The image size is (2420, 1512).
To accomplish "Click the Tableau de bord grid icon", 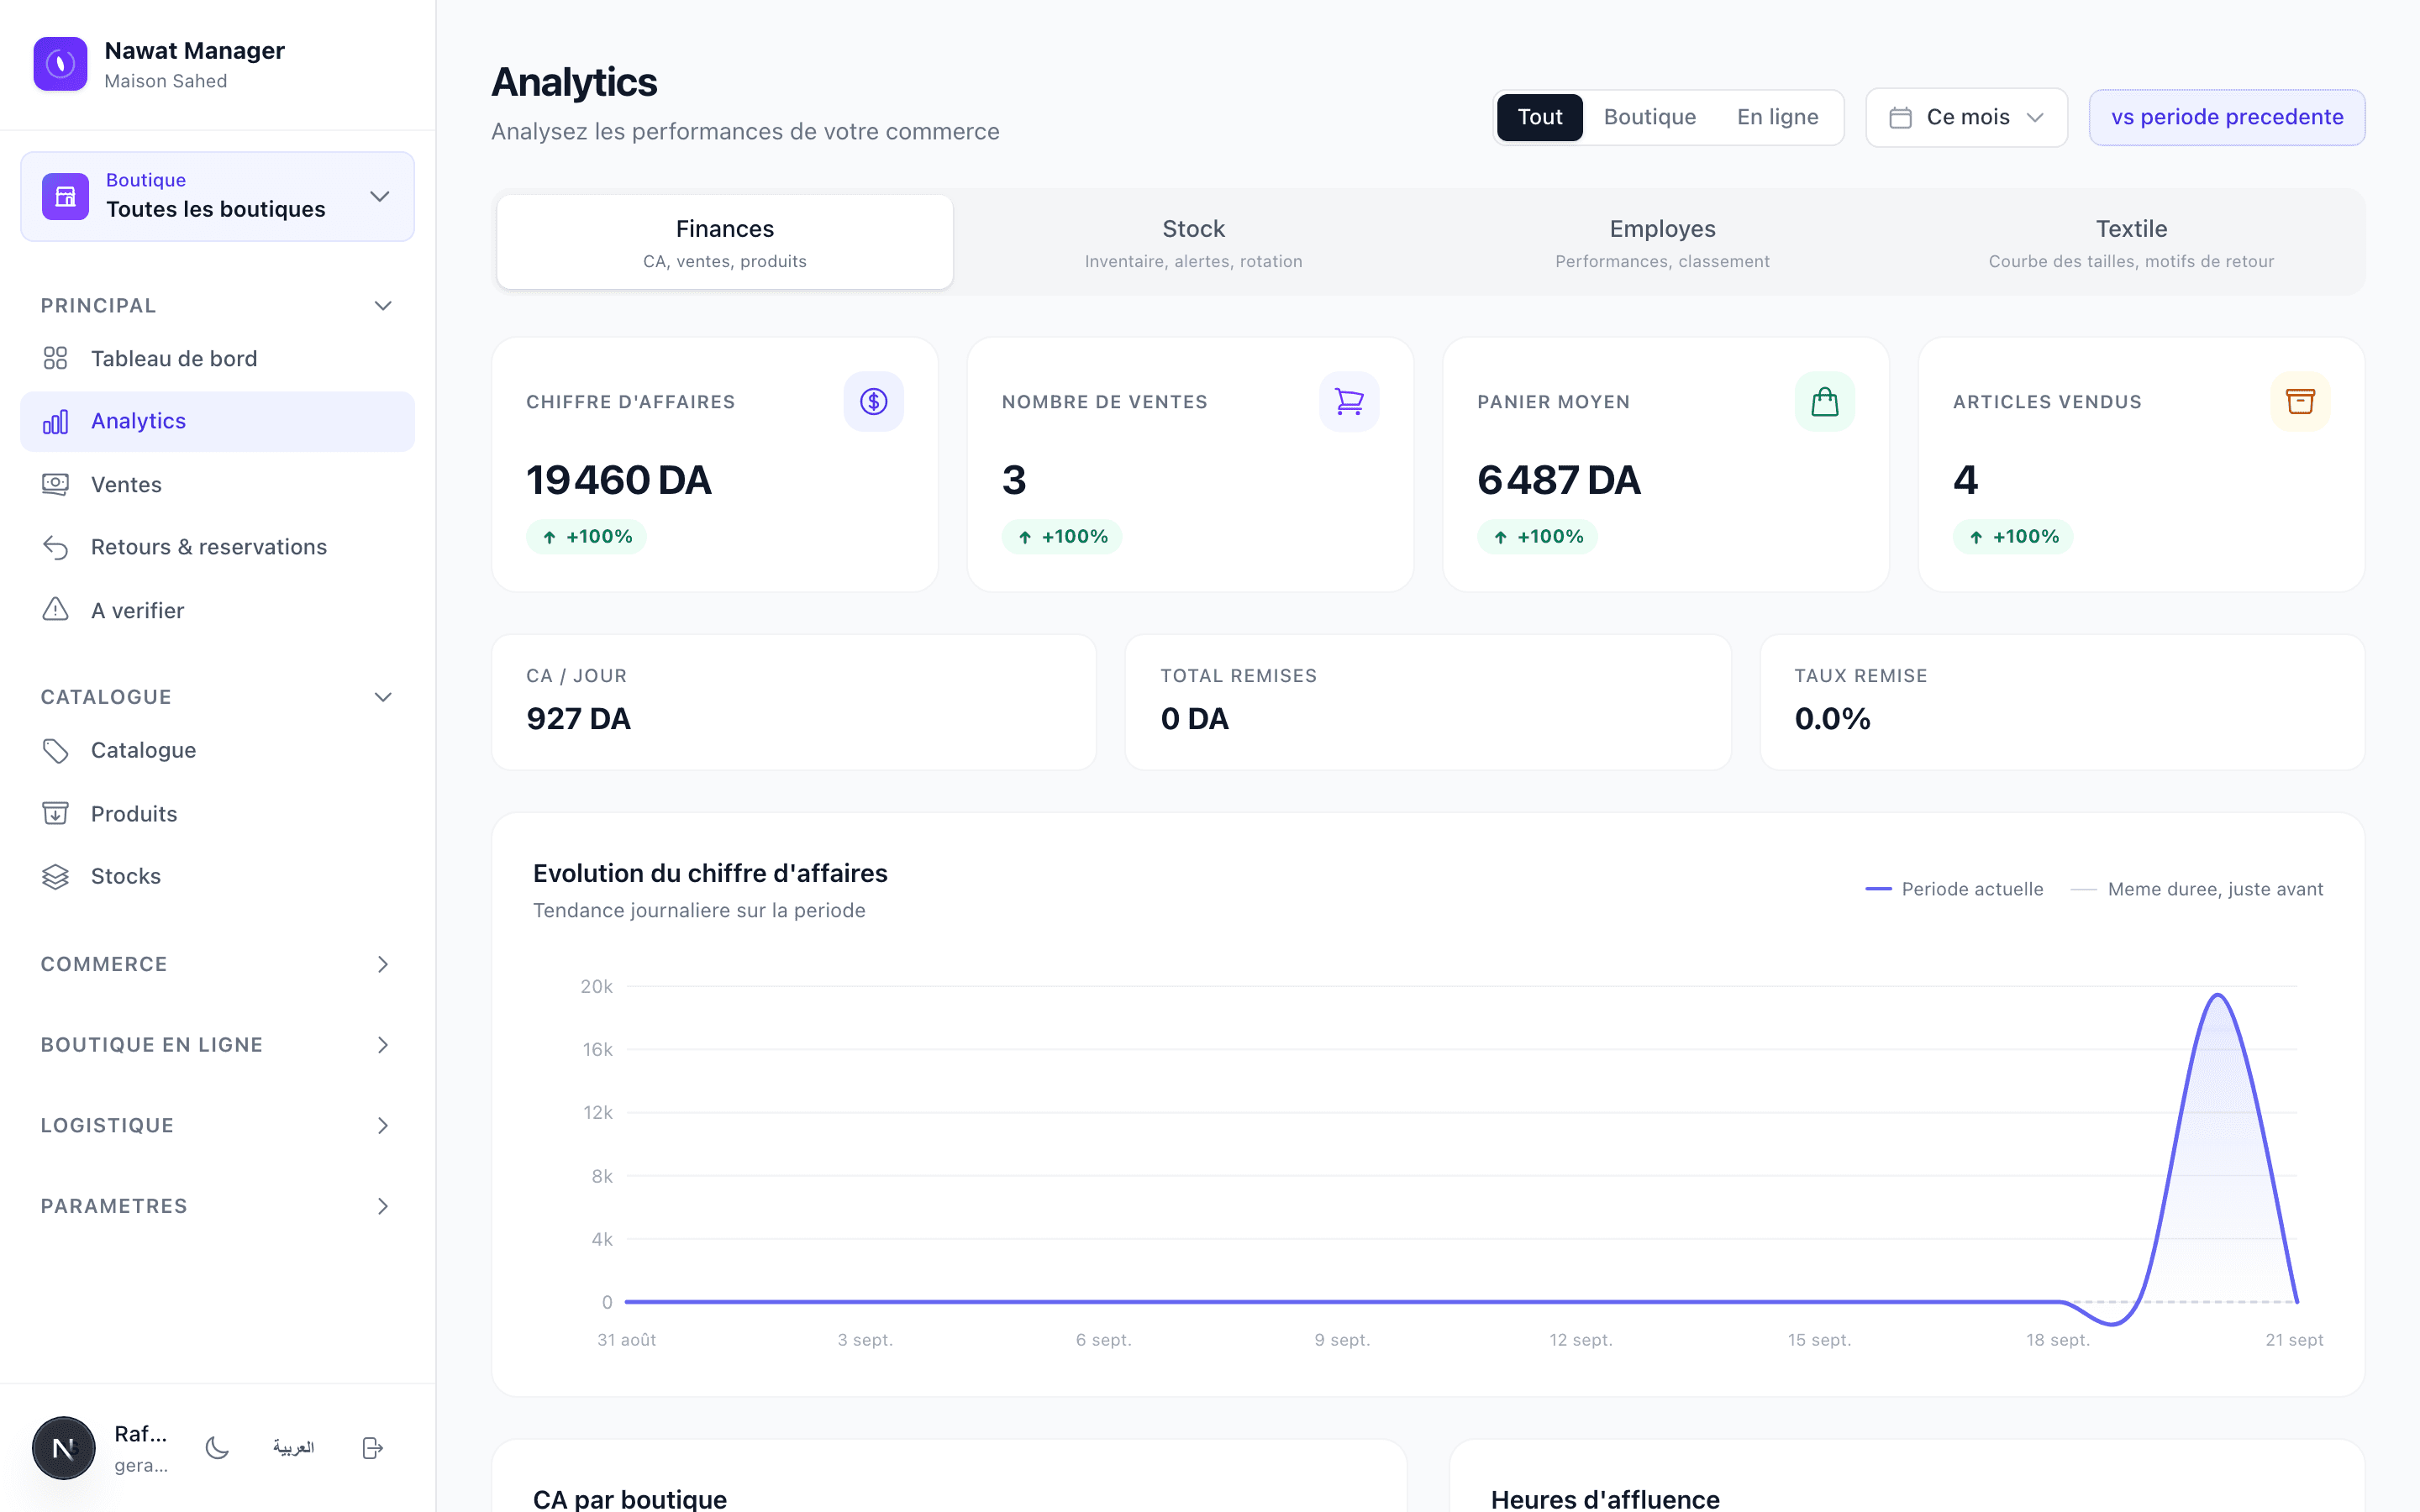I will pyautogui.click(x=55, y=358).
